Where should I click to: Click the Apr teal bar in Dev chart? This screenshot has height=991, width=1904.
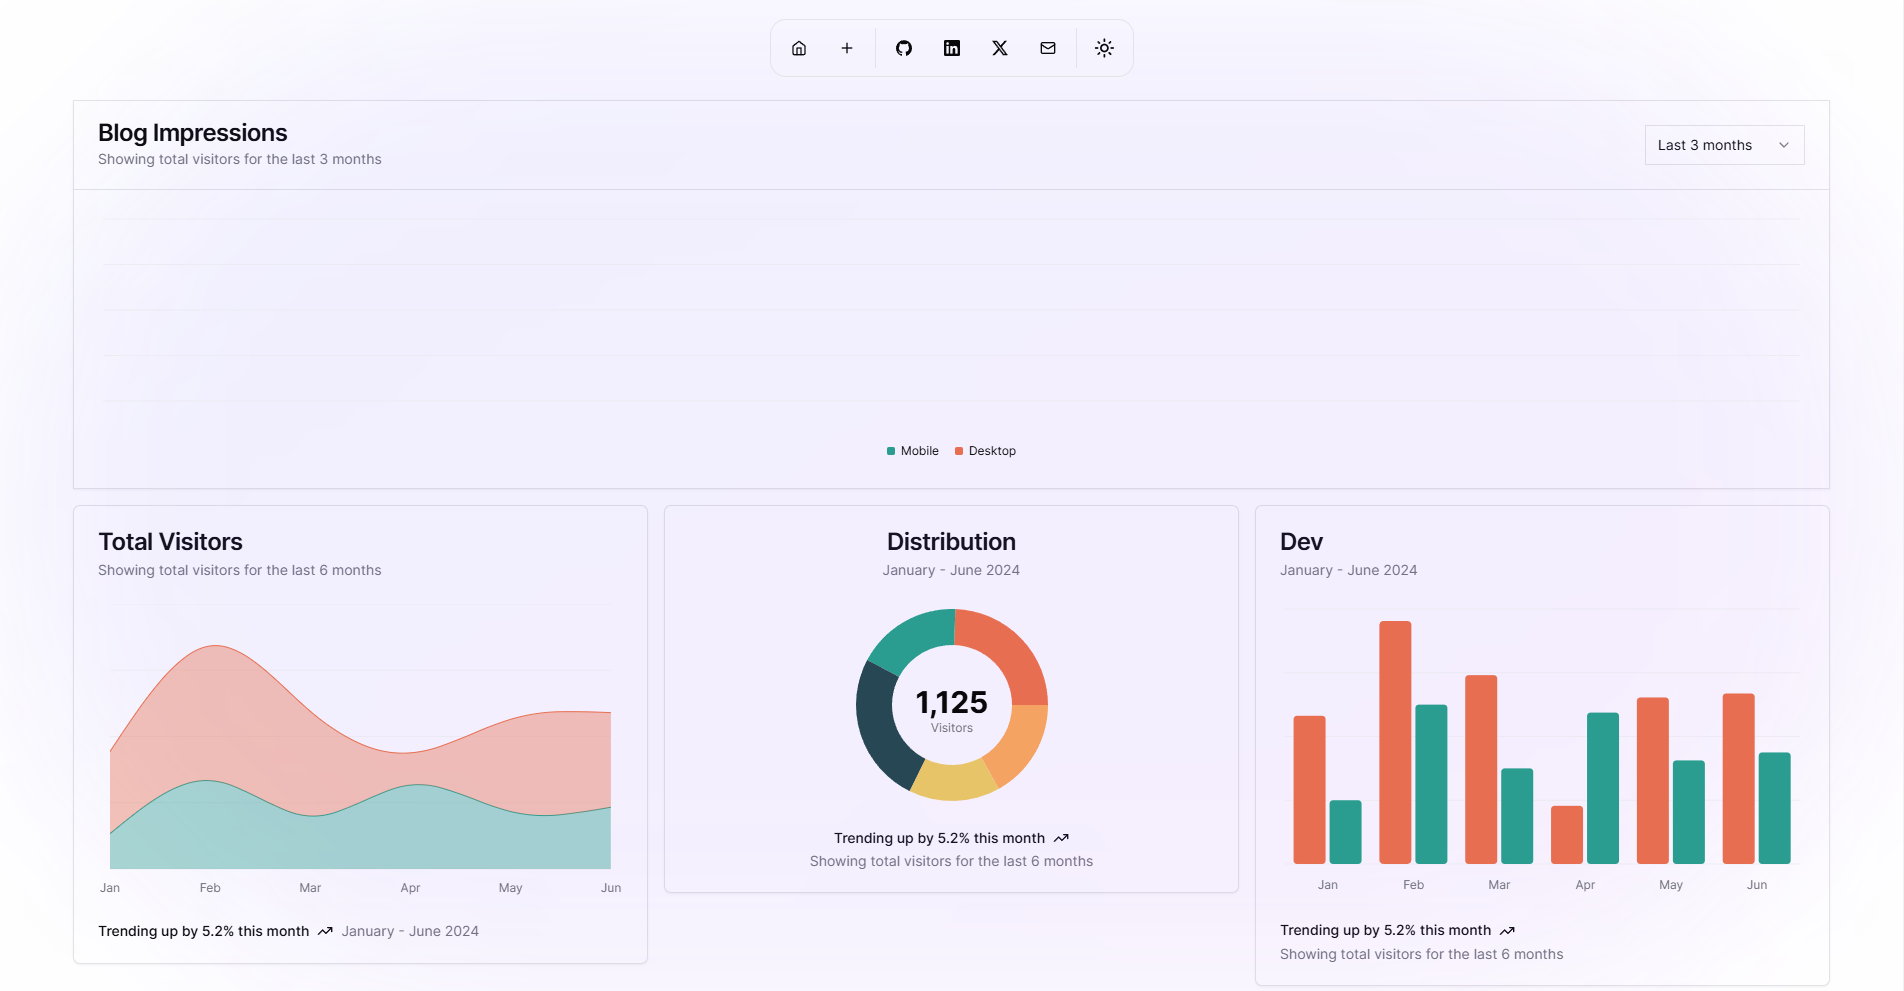[x=1603, y=788]
